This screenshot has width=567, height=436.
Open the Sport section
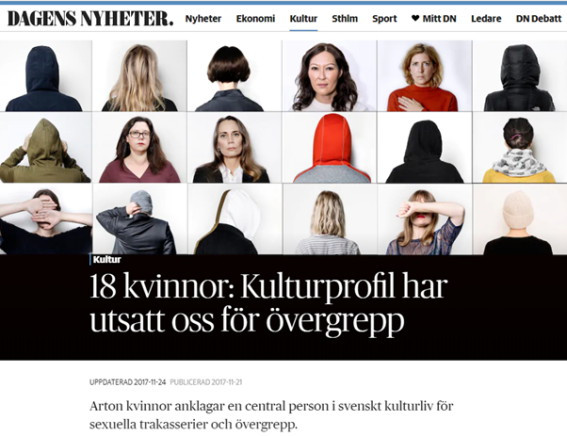pos(384,19)
